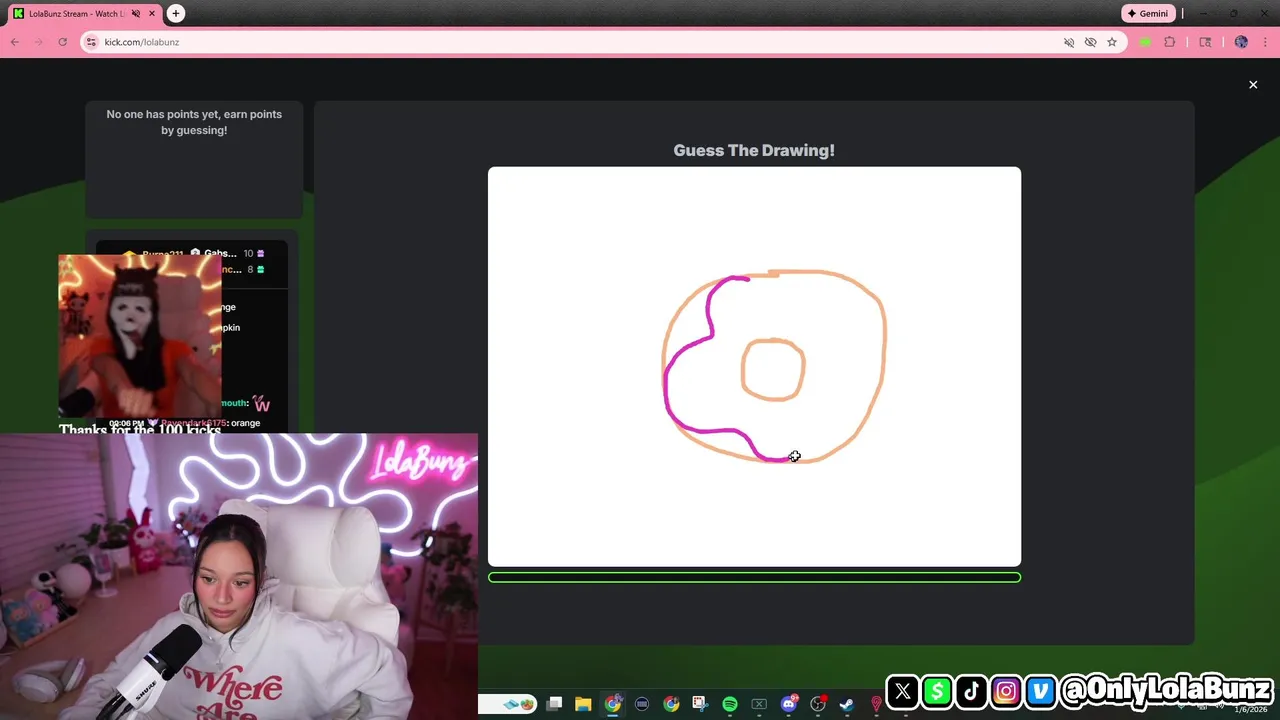Open a new browser tab

[176, 14]
